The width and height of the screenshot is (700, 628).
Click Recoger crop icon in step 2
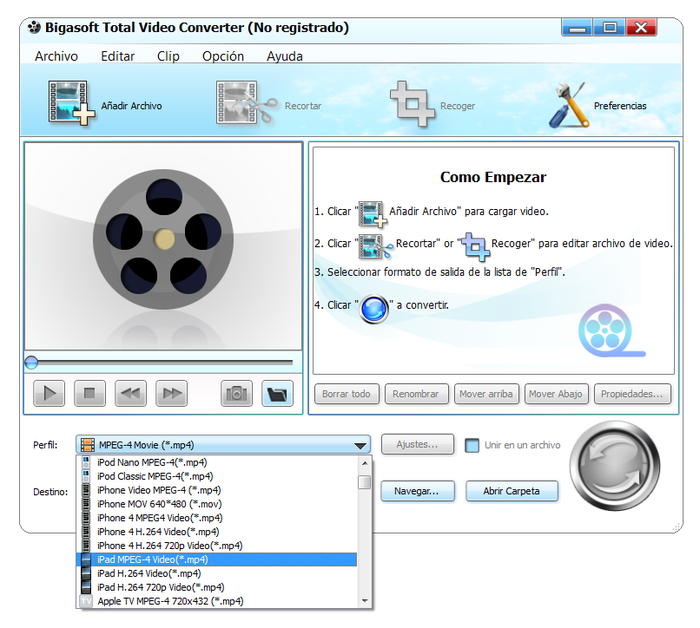(475, 246)
